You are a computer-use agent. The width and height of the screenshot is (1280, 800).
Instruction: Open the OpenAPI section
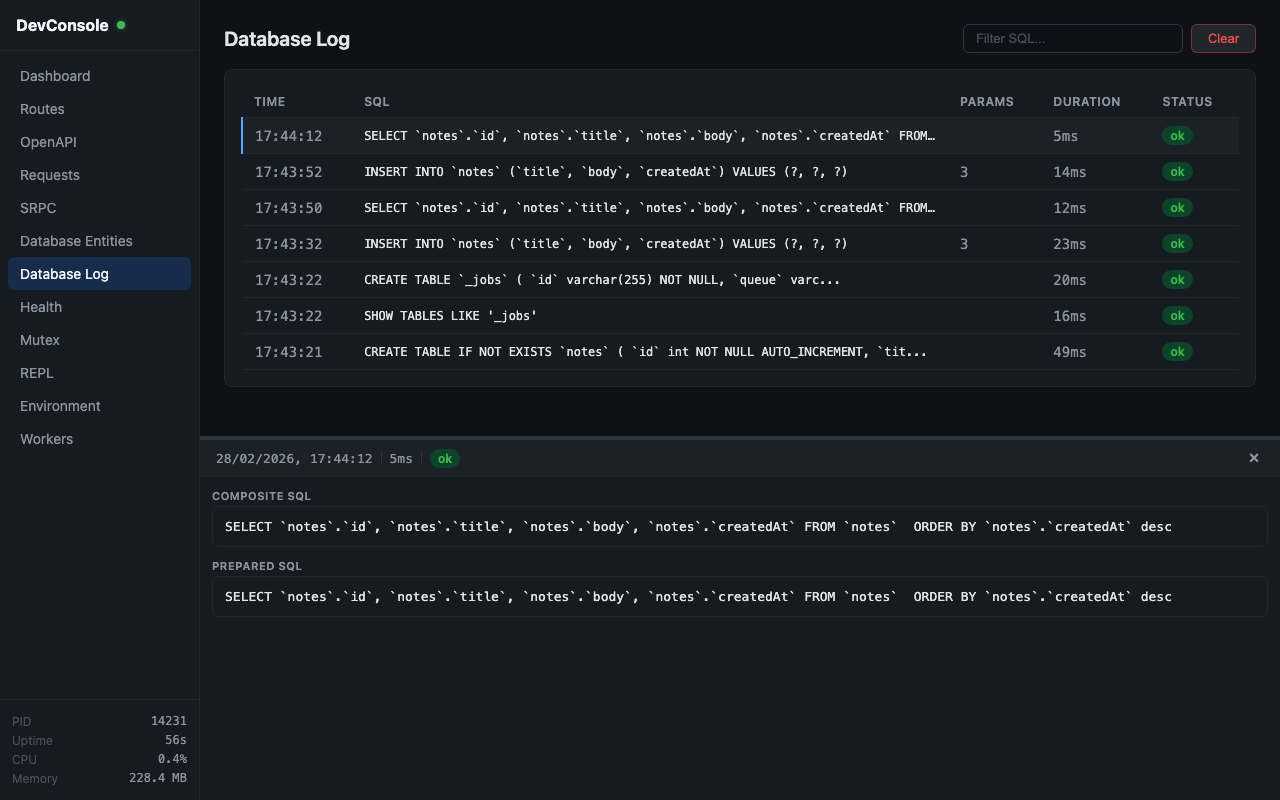pos(99,142)
